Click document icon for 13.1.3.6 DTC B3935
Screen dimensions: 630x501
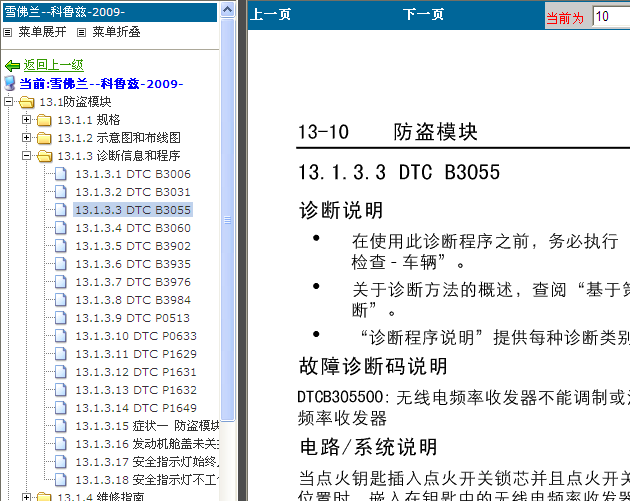pyautogui.click(x=61, y=264)
